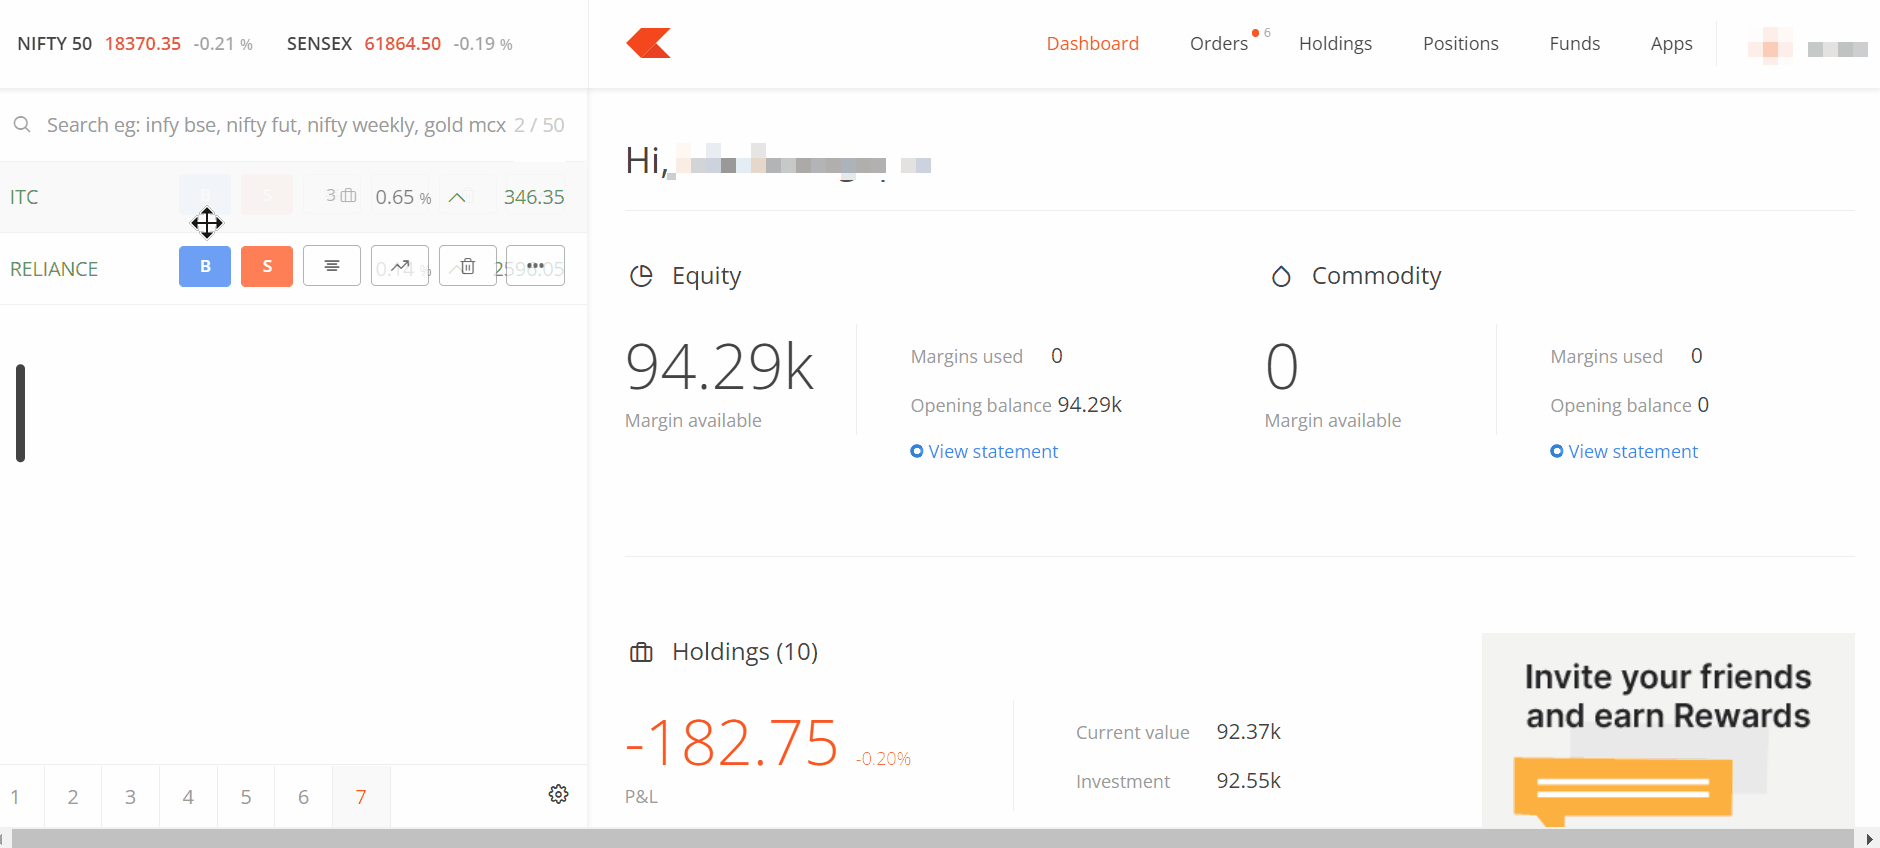This screenshot has height=848, width=1880.
Task: Click Investment 92.55k value
Action: pyautogui.click(x=1249, y=780)
